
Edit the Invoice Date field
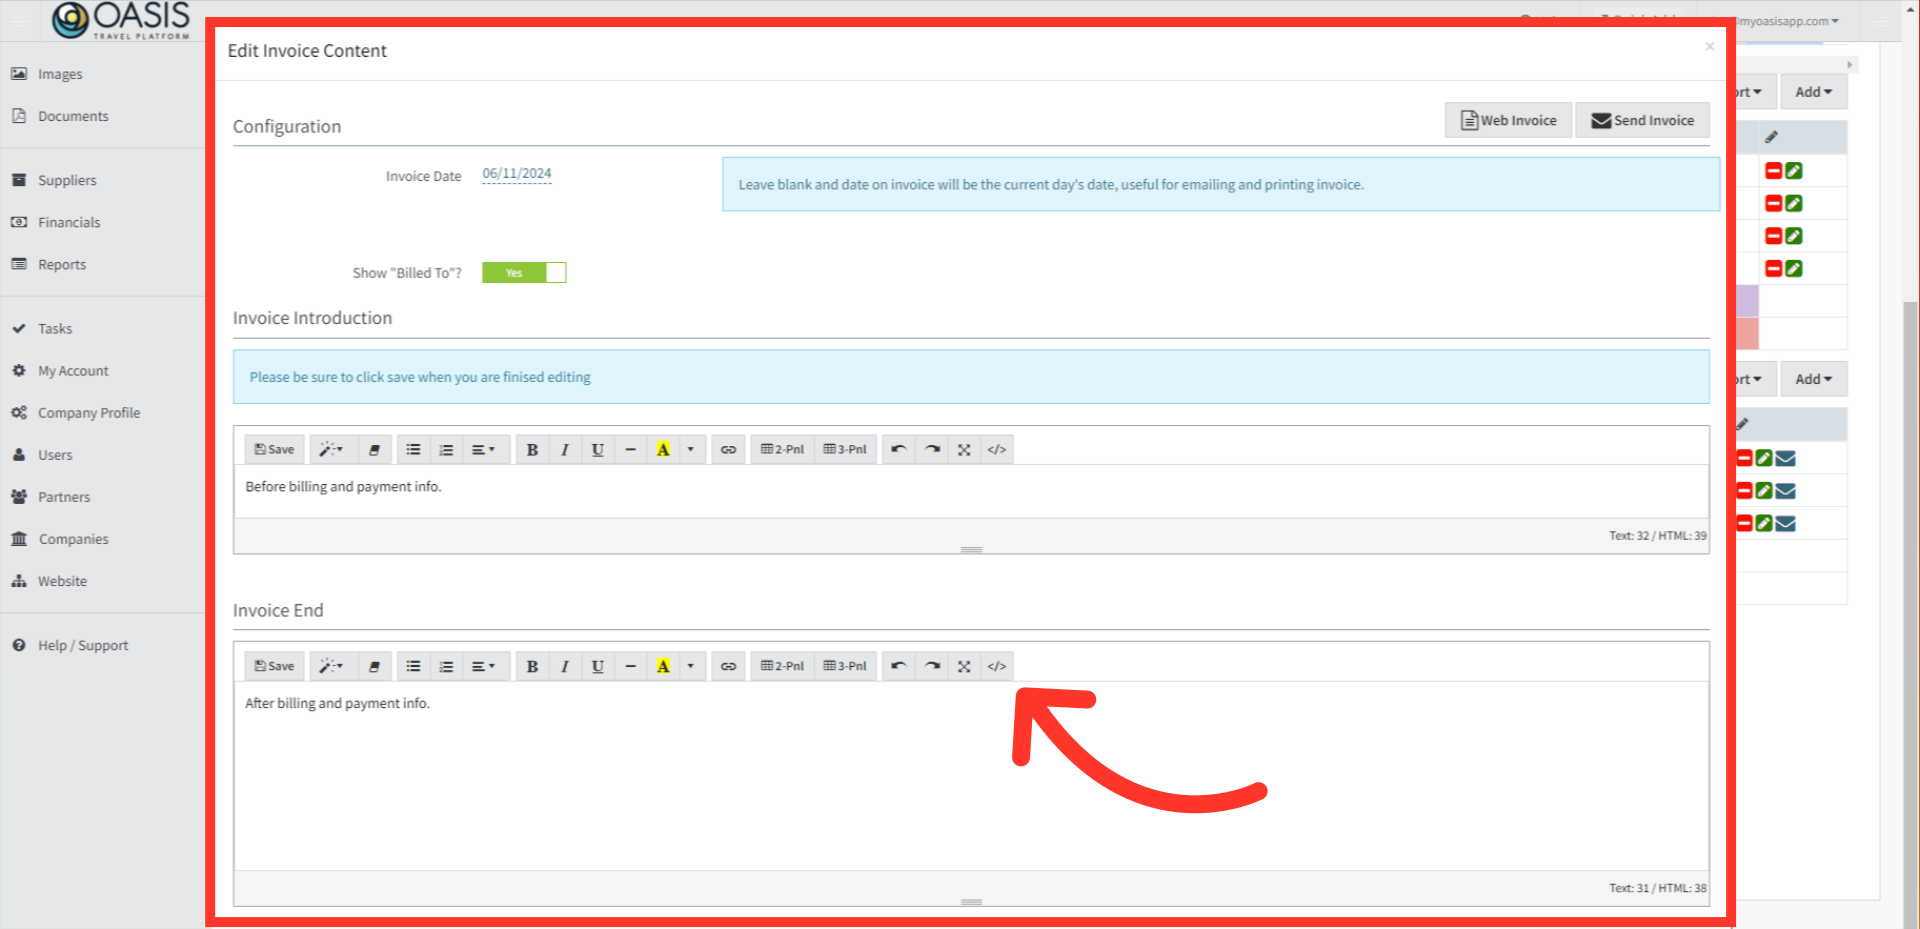[x=516, y=173]
